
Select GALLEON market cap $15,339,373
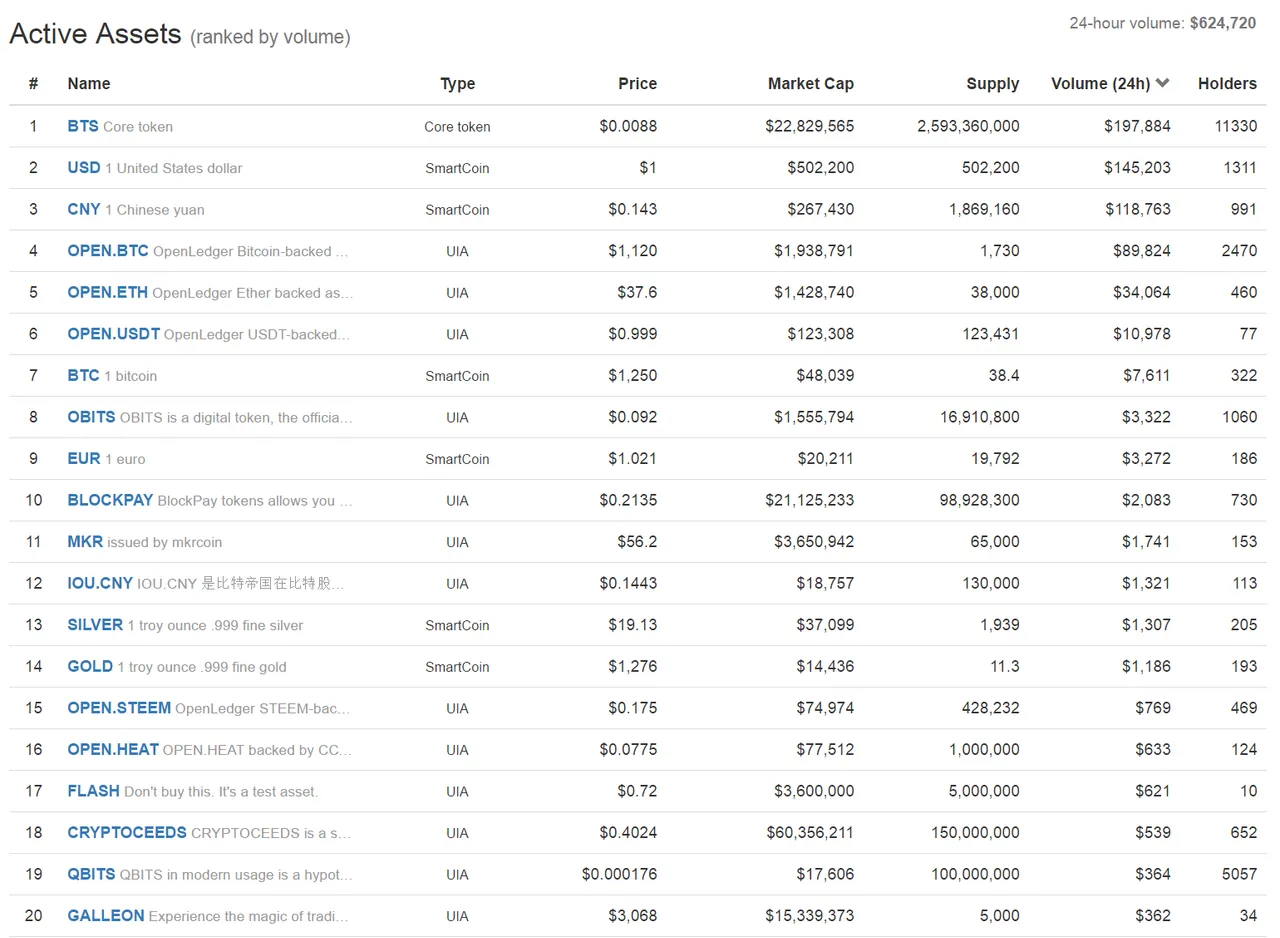click(810, 915)
